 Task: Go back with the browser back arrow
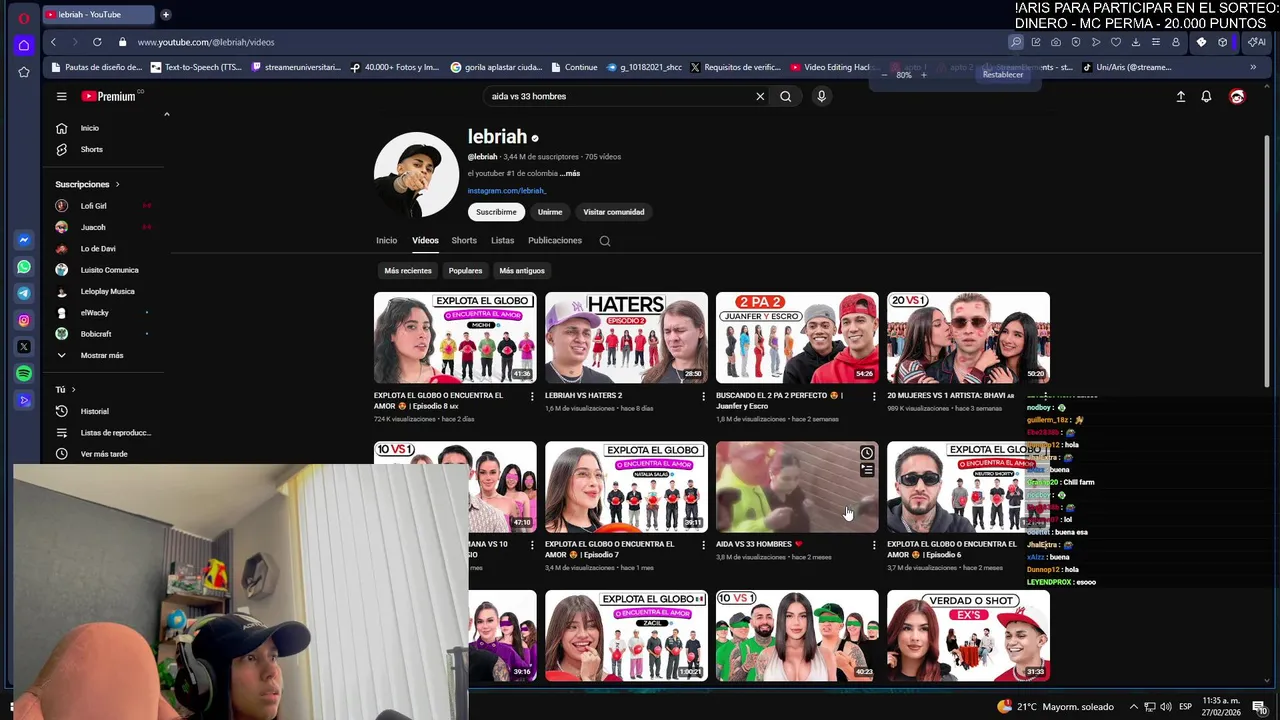point(53,42)
